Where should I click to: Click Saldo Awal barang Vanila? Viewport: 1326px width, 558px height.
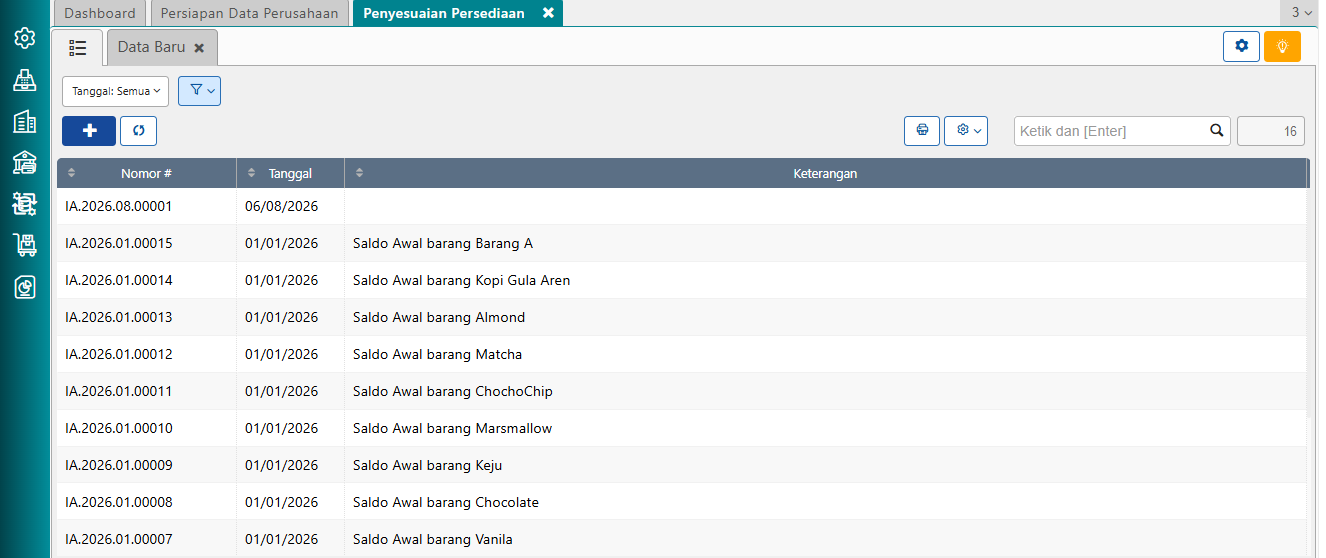click(x=433, y=539)
